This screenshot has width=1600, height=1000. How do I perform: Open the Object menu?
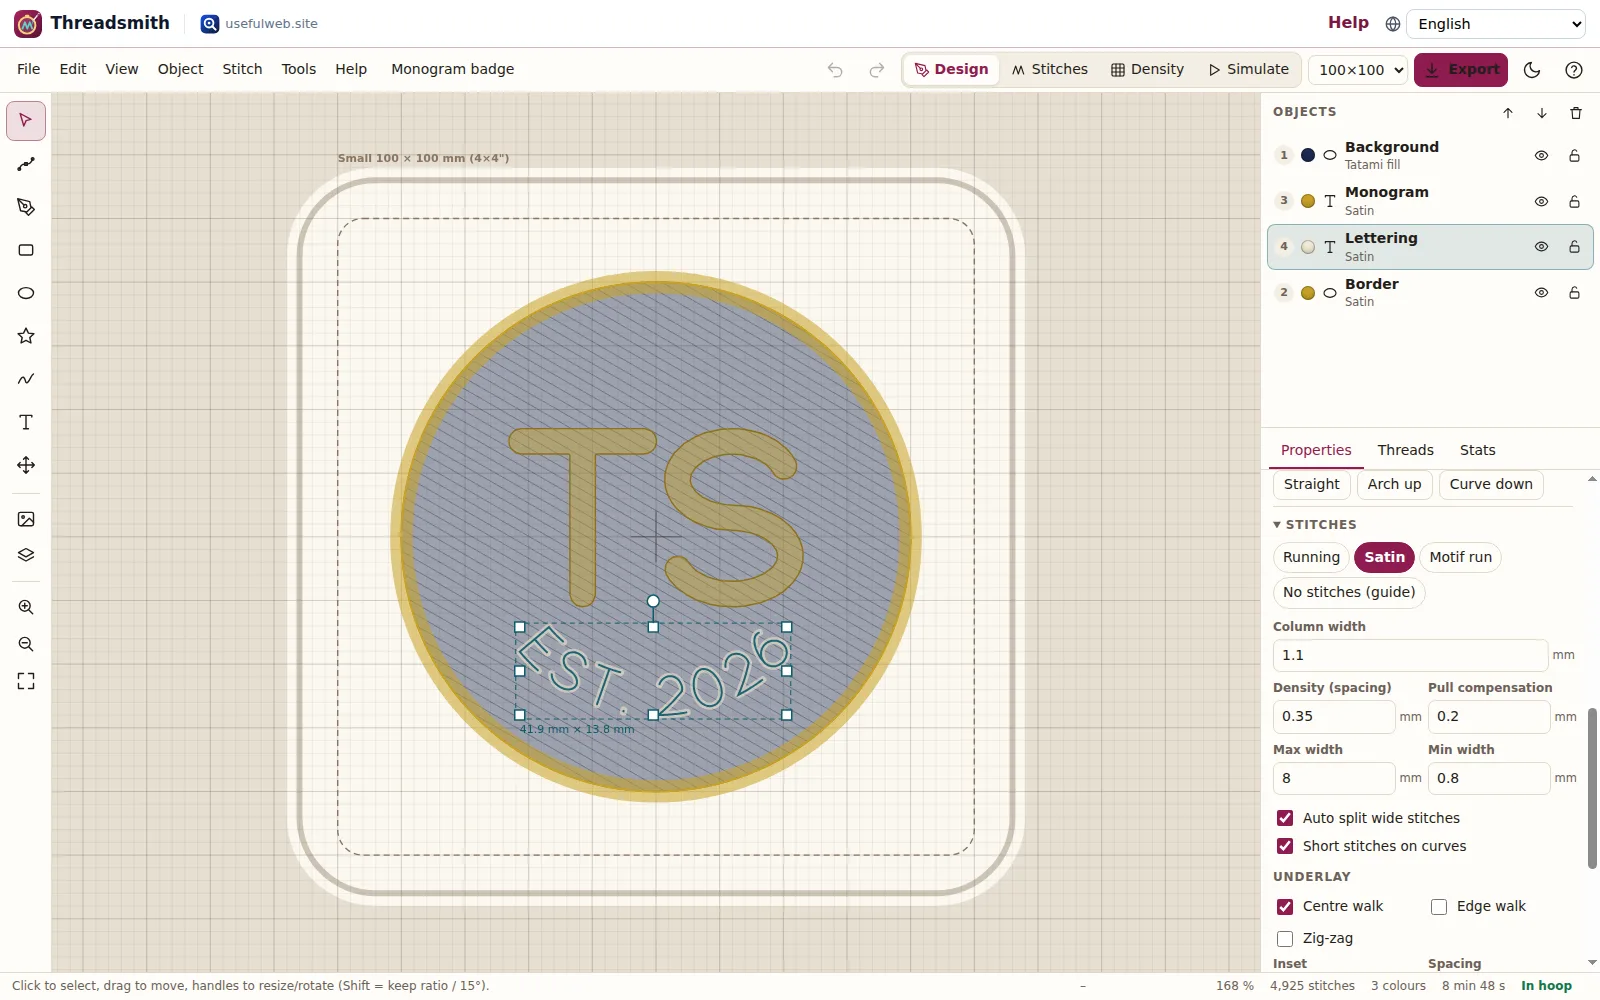coord(180,69)
